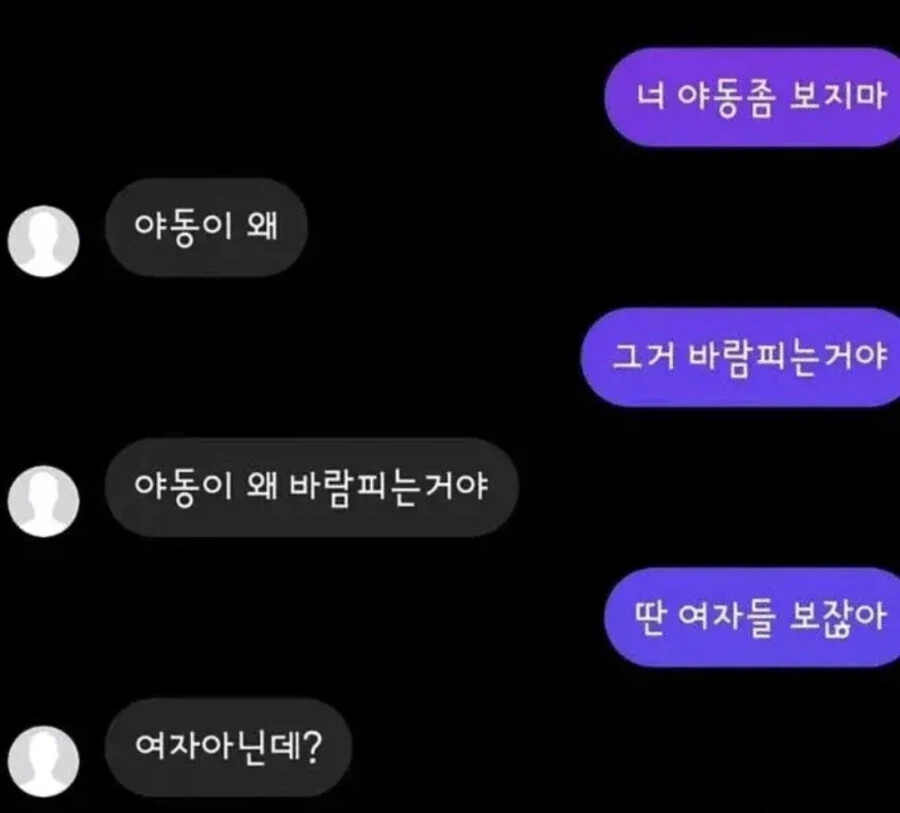Select the purple '너 야동좀 보지마' bubble
900x813 pixels.
click(x=752, y=97)
